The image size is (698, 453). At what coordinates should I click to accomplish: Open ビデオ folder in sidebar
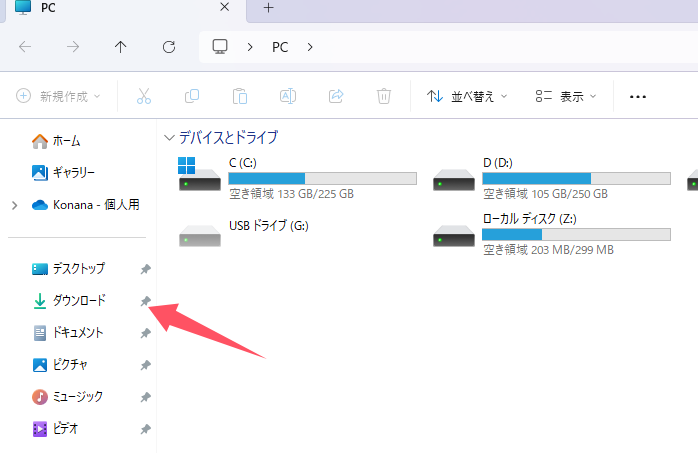coord(55,429)
